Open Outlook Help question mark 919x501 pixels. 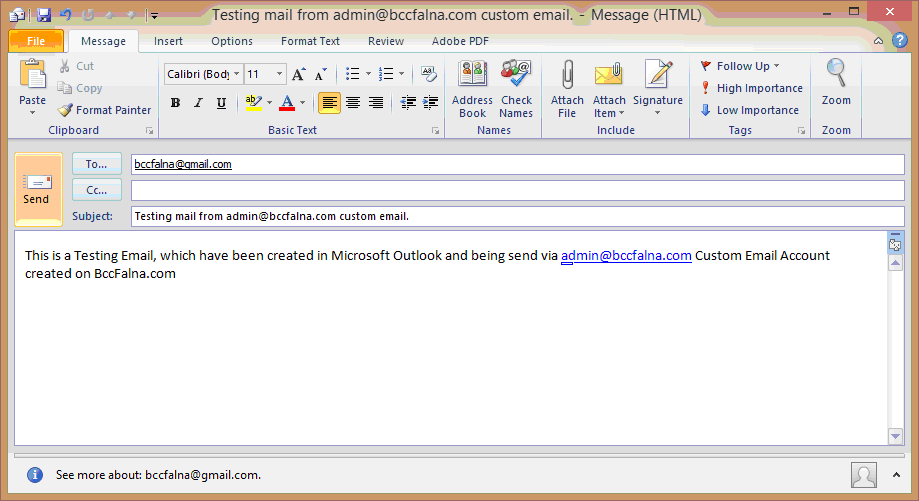coord(900,40)
